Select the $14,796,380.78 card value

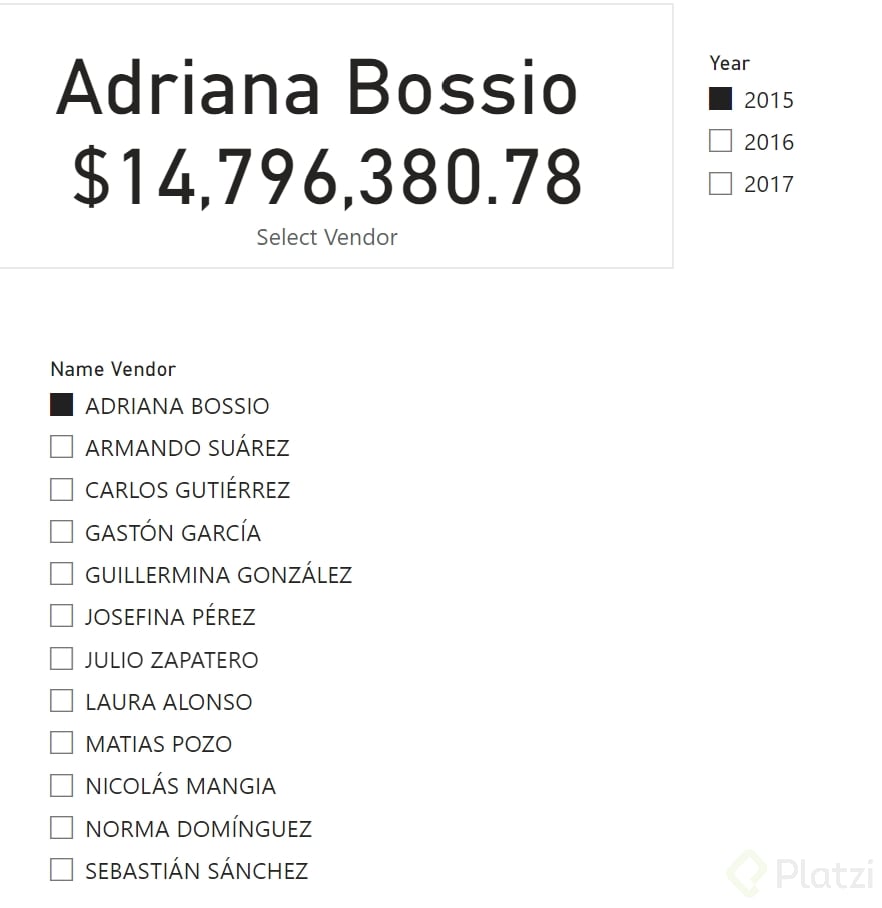coord(327,177)
